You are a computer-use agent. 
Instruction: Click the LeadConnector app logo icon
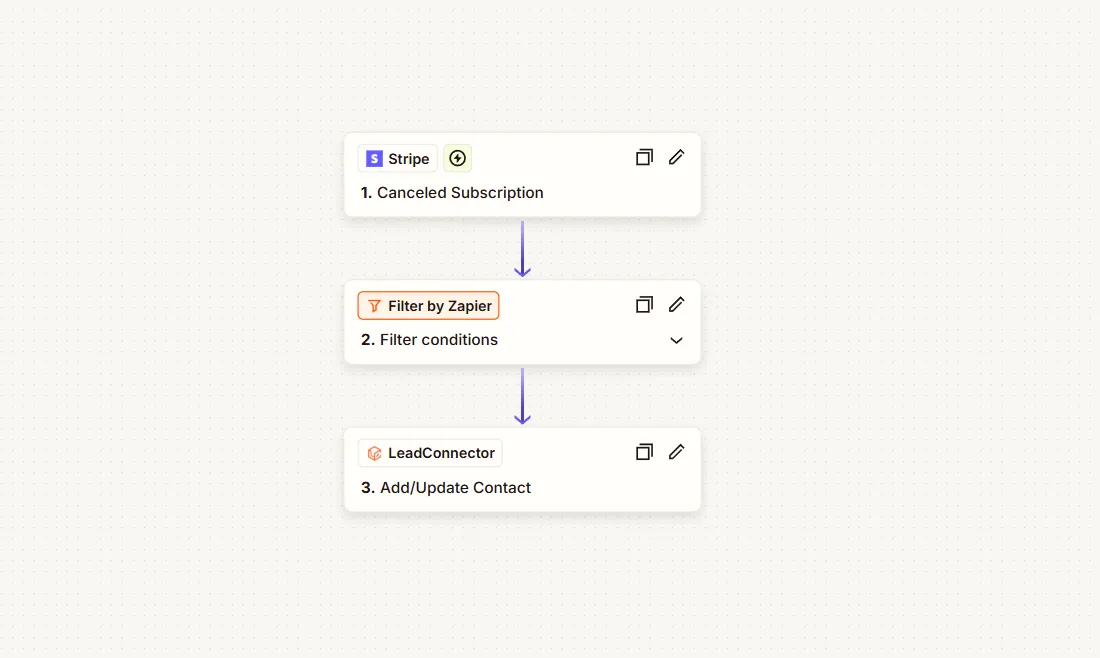pyautogui.click(x=375, y=453)
